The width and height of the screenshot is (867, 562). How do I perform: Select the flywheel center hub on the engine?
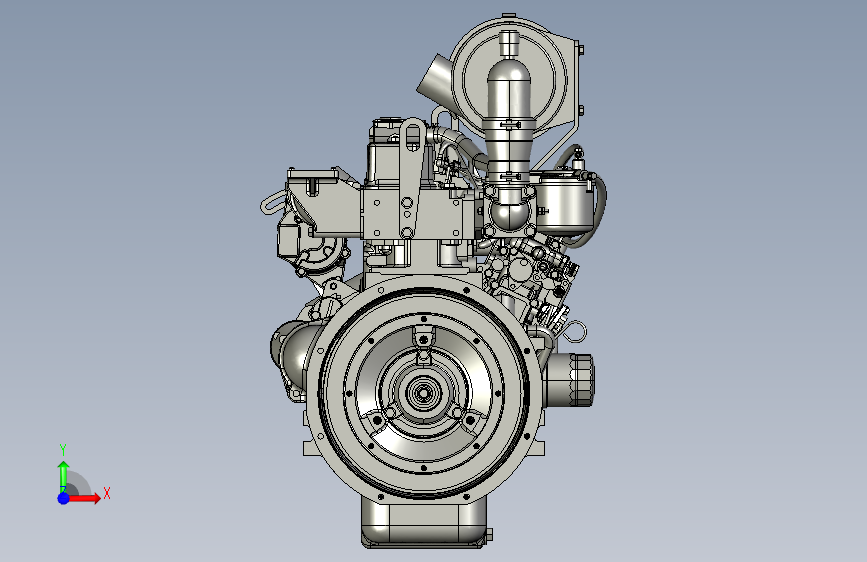[x=424, y=393]
